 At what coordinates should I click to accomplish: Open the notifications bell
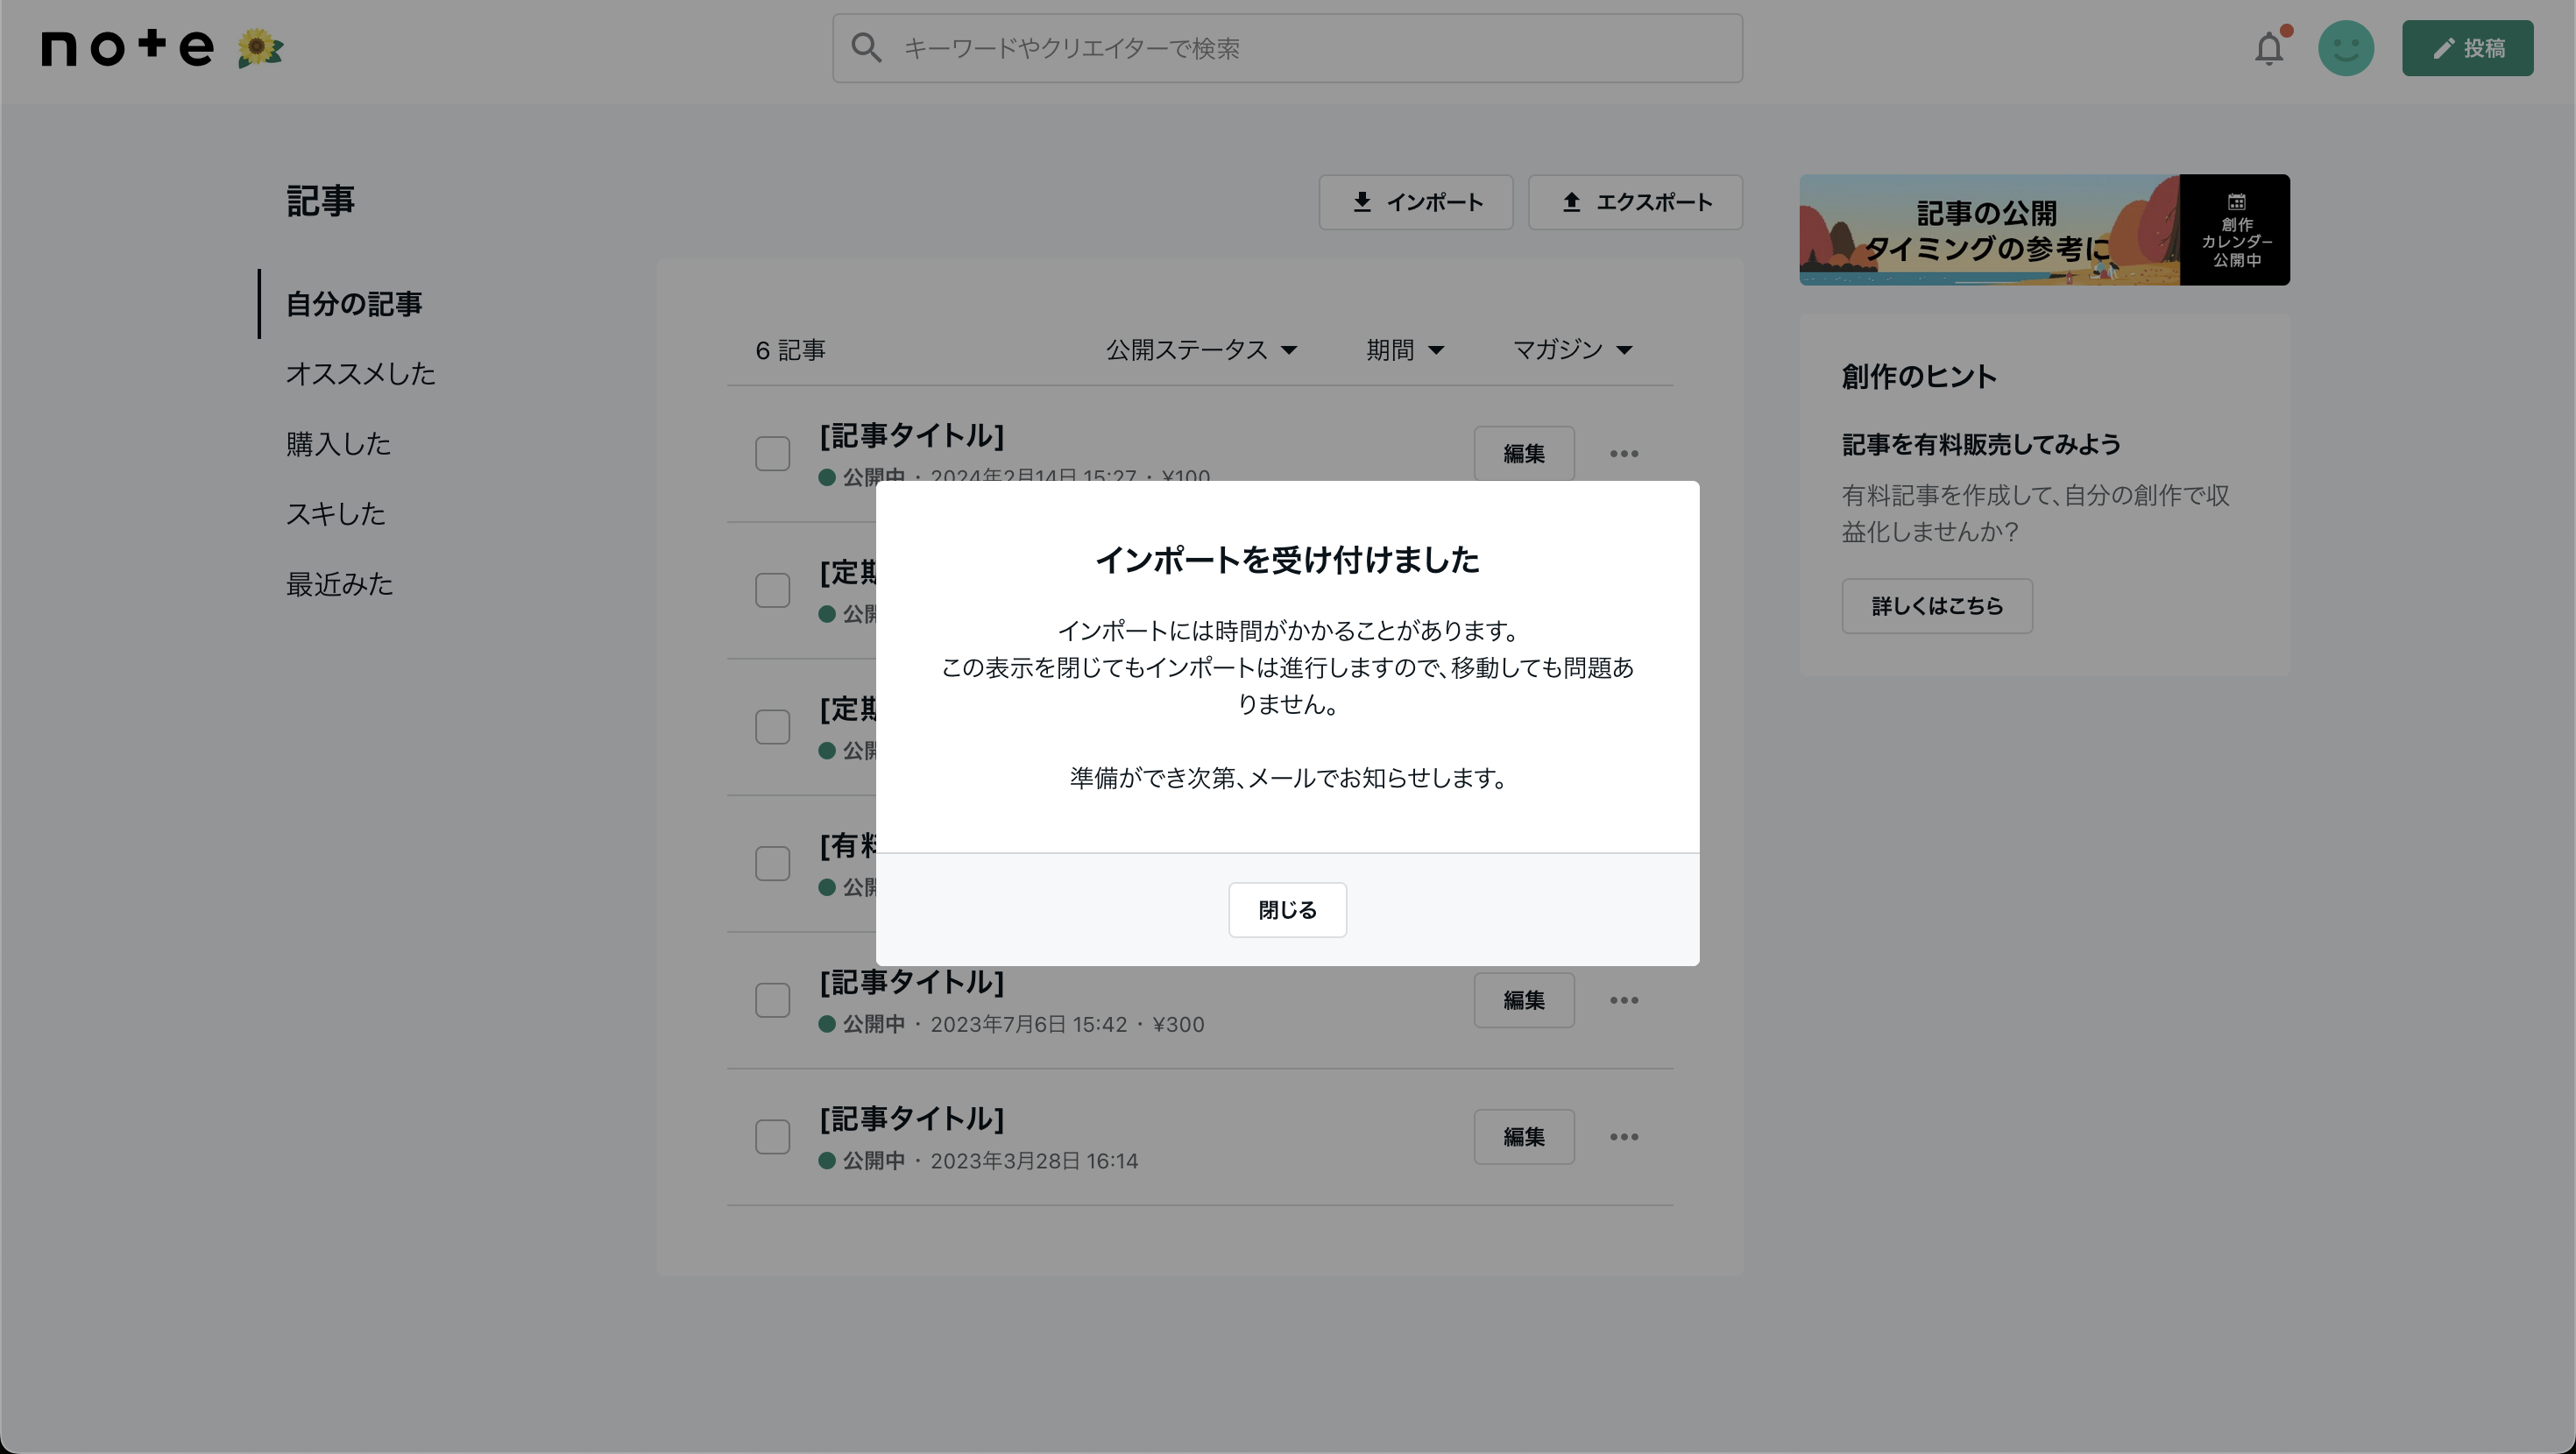(x=2269, y=48)
